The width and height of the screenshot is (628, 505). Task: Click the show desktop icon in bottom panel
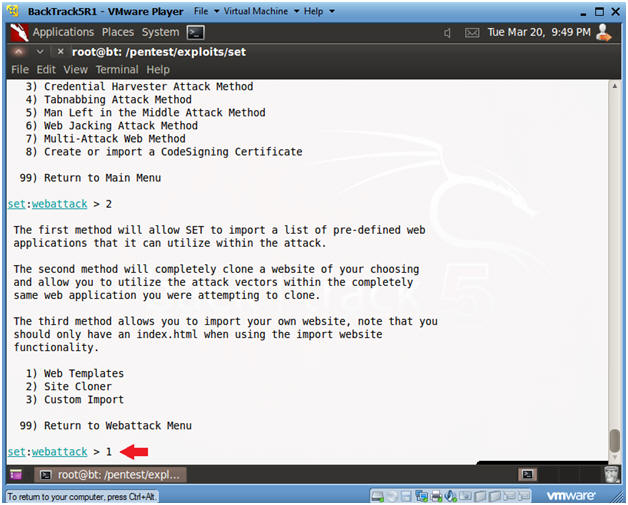(x=16, y=475)
